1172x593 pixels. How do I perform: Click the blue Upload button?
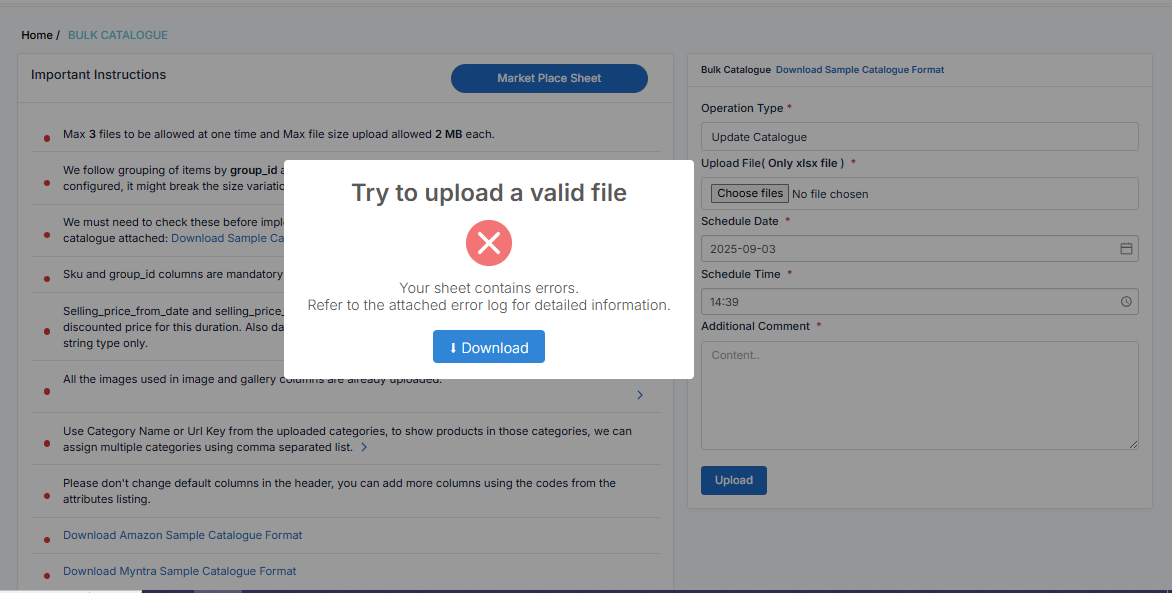click(733, 480)
